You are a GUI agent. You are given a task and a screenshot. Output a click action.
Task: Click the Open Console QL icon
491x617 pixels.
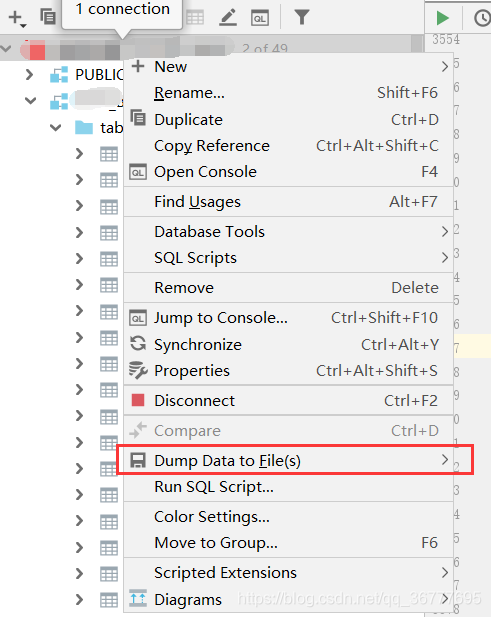pyautogui.click(x=138, y=172)
